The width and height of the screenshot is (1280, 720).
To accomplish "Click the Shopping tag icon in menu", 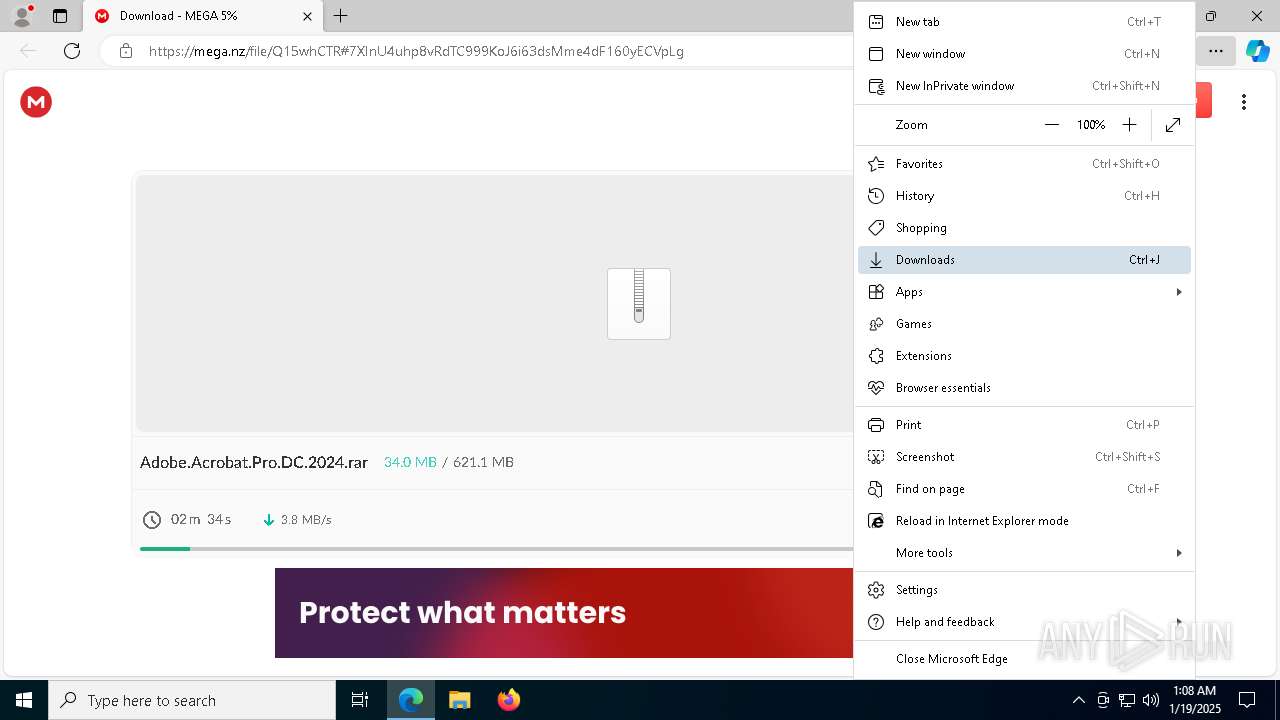I will tap(876, 228).
